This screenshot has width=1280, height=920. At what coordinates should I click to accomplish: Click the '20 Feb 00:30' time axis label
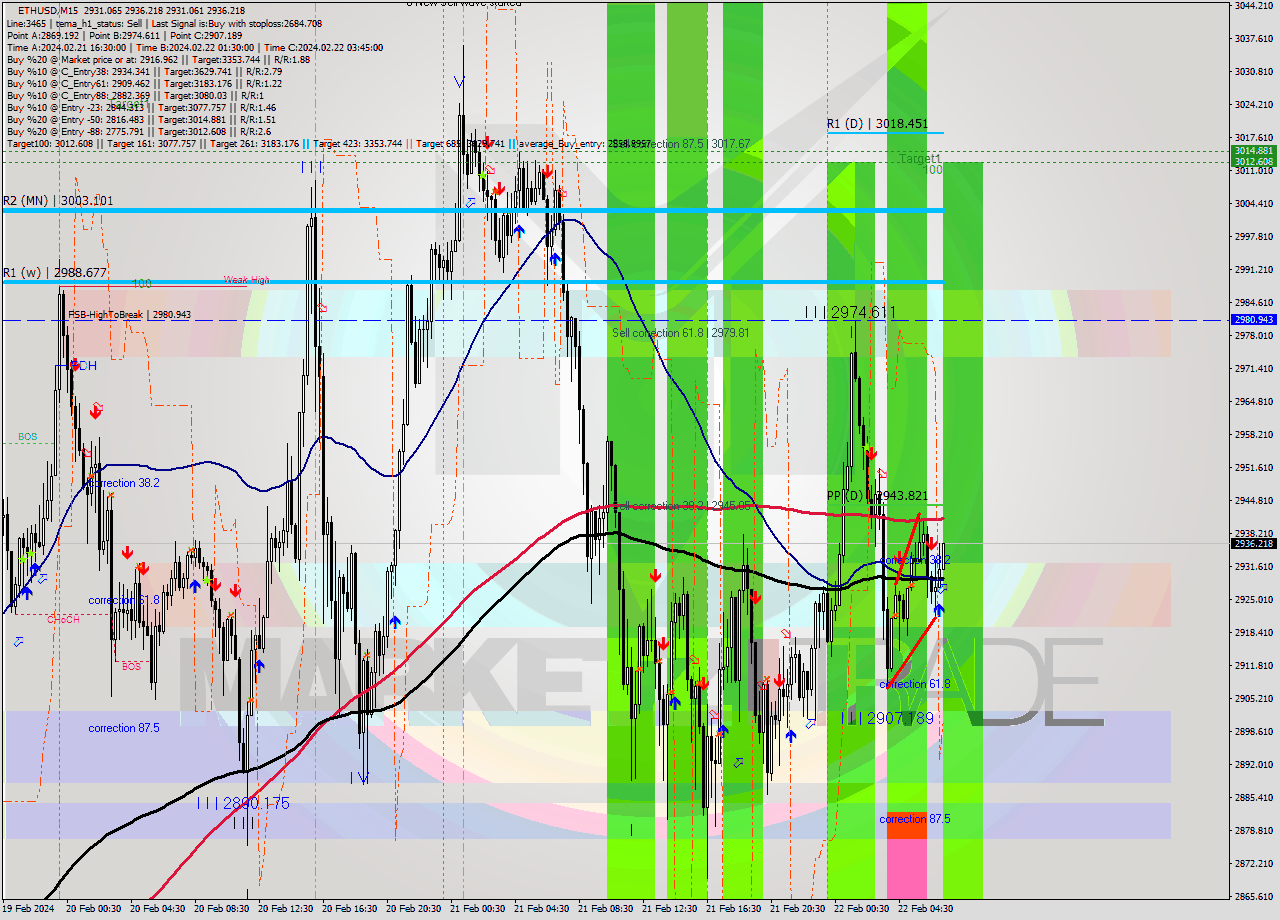tap(93, 909)
